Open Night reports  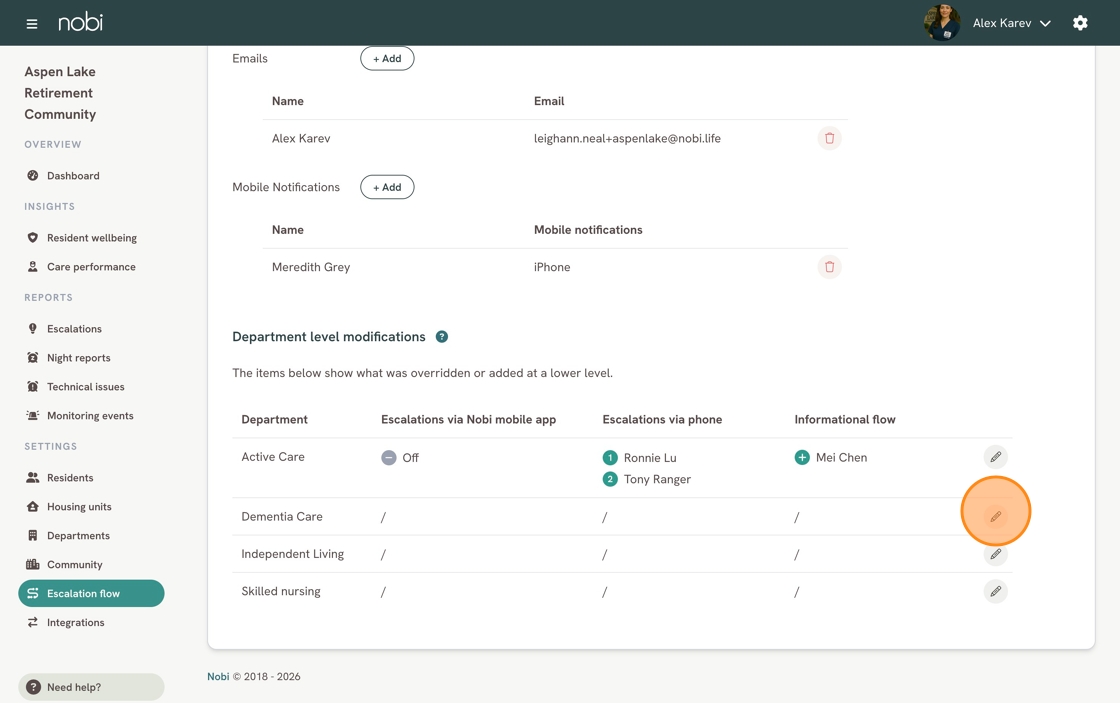(x=91, y=358)
